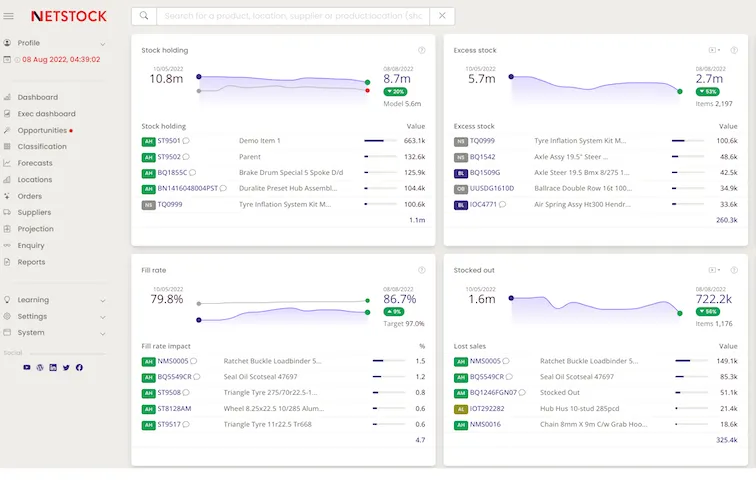Screen dimensions: 756x501
Task: Click the comment icon beside IOC4771
Action: tap(502, 204)
